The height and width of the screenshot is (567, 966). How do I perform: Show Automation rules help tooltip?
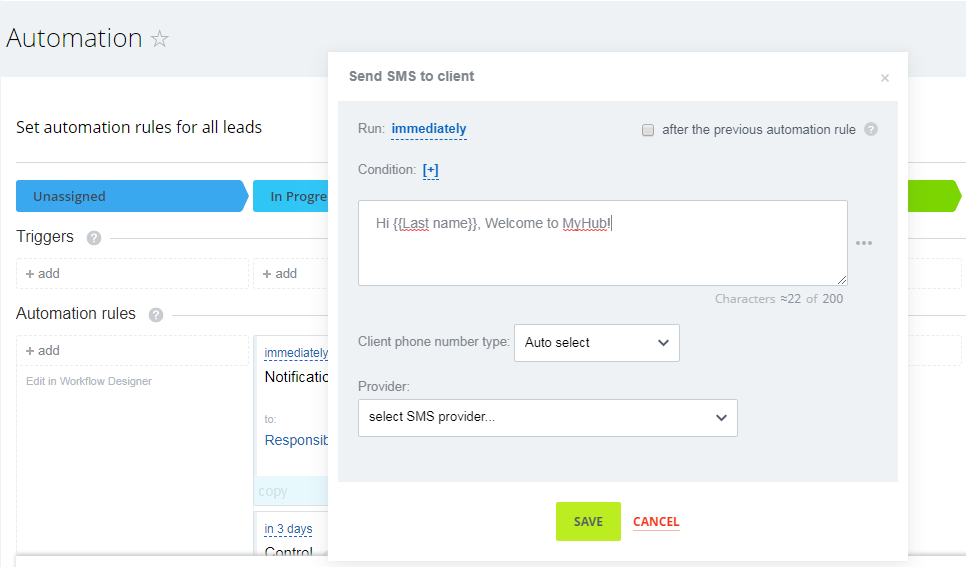pyautogui.click(x=156, y=315)
